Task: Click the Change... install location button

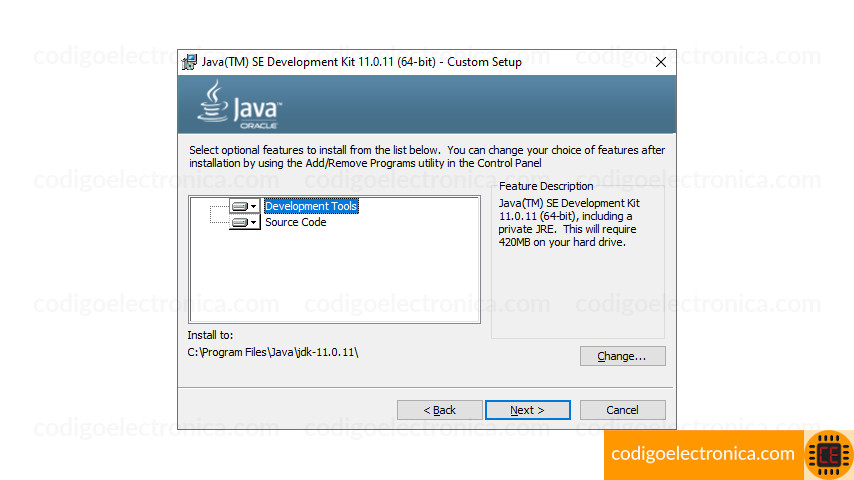Action: (623, 356)
